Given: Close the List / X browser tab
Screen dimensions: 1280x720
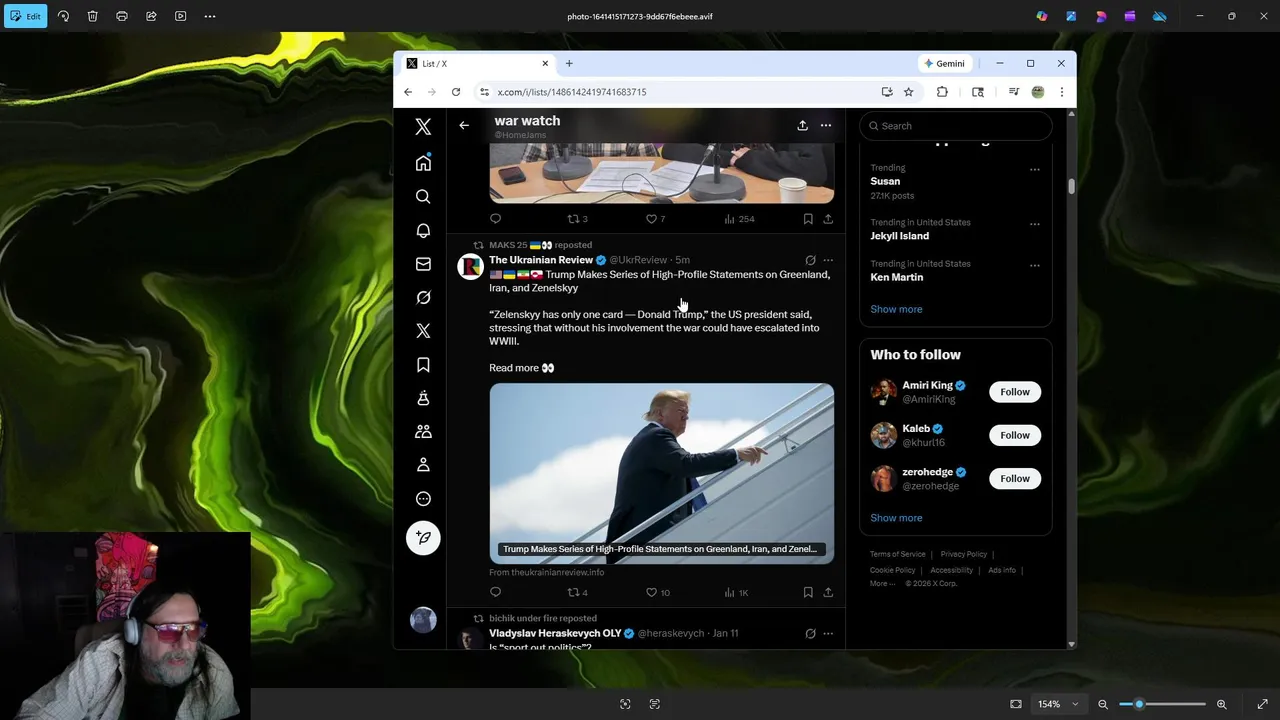Looking at the screenshot, I should click(x=545, y=63).
